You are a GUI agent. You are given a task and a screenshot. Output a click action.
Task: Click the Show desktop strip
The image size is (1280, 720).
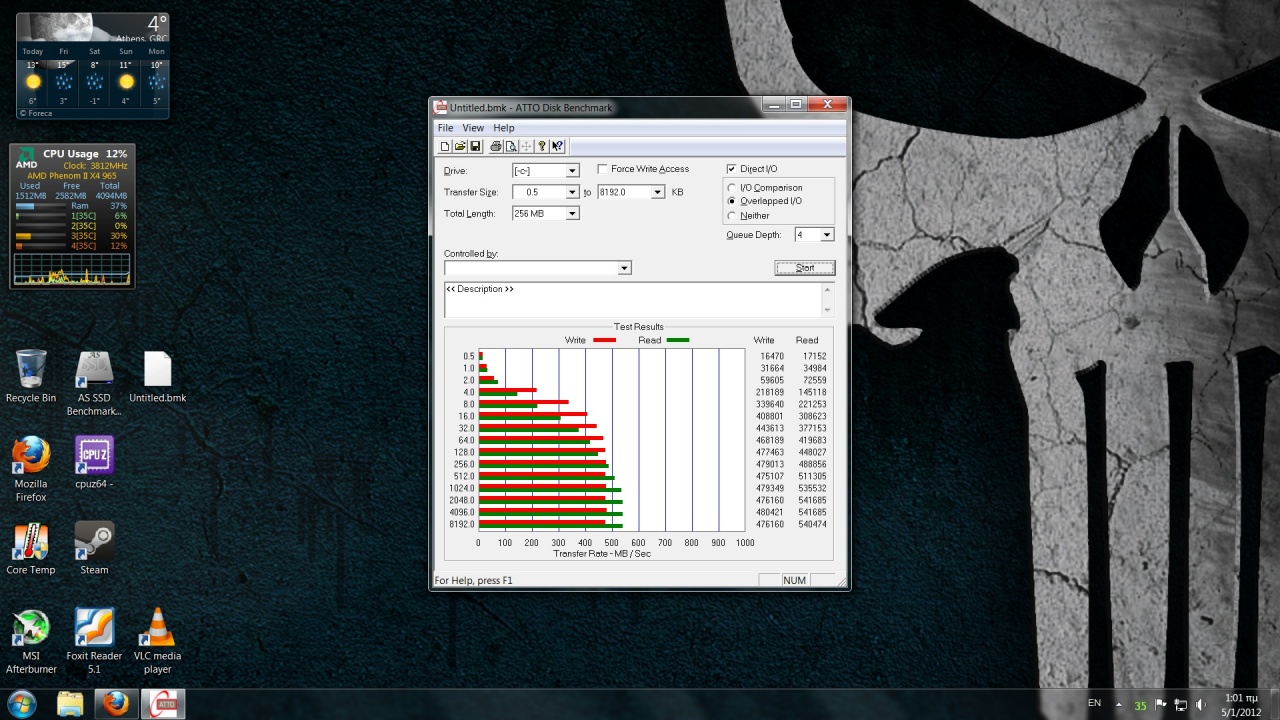1273,704
